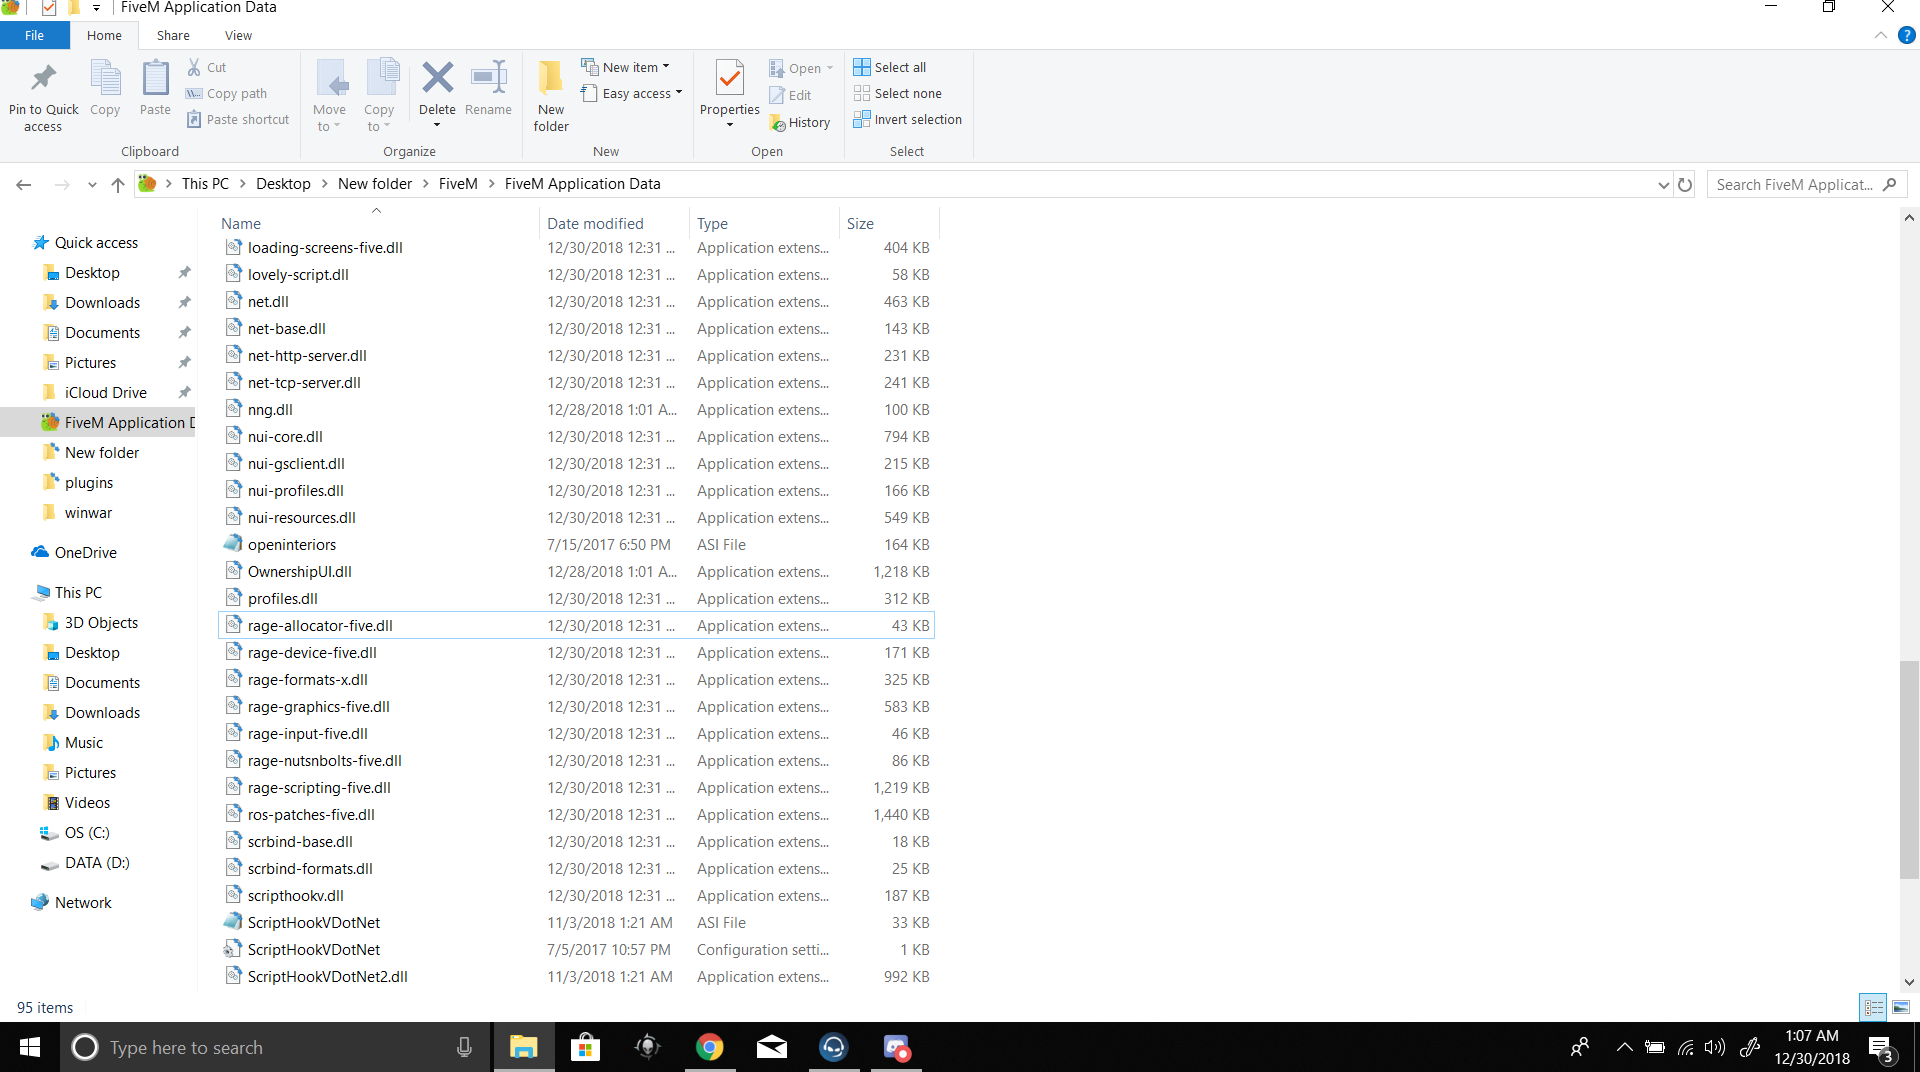Switch to details view in status bar
Viewport: 1920px width, 1072px height.
click(x=1872, y=1007)
